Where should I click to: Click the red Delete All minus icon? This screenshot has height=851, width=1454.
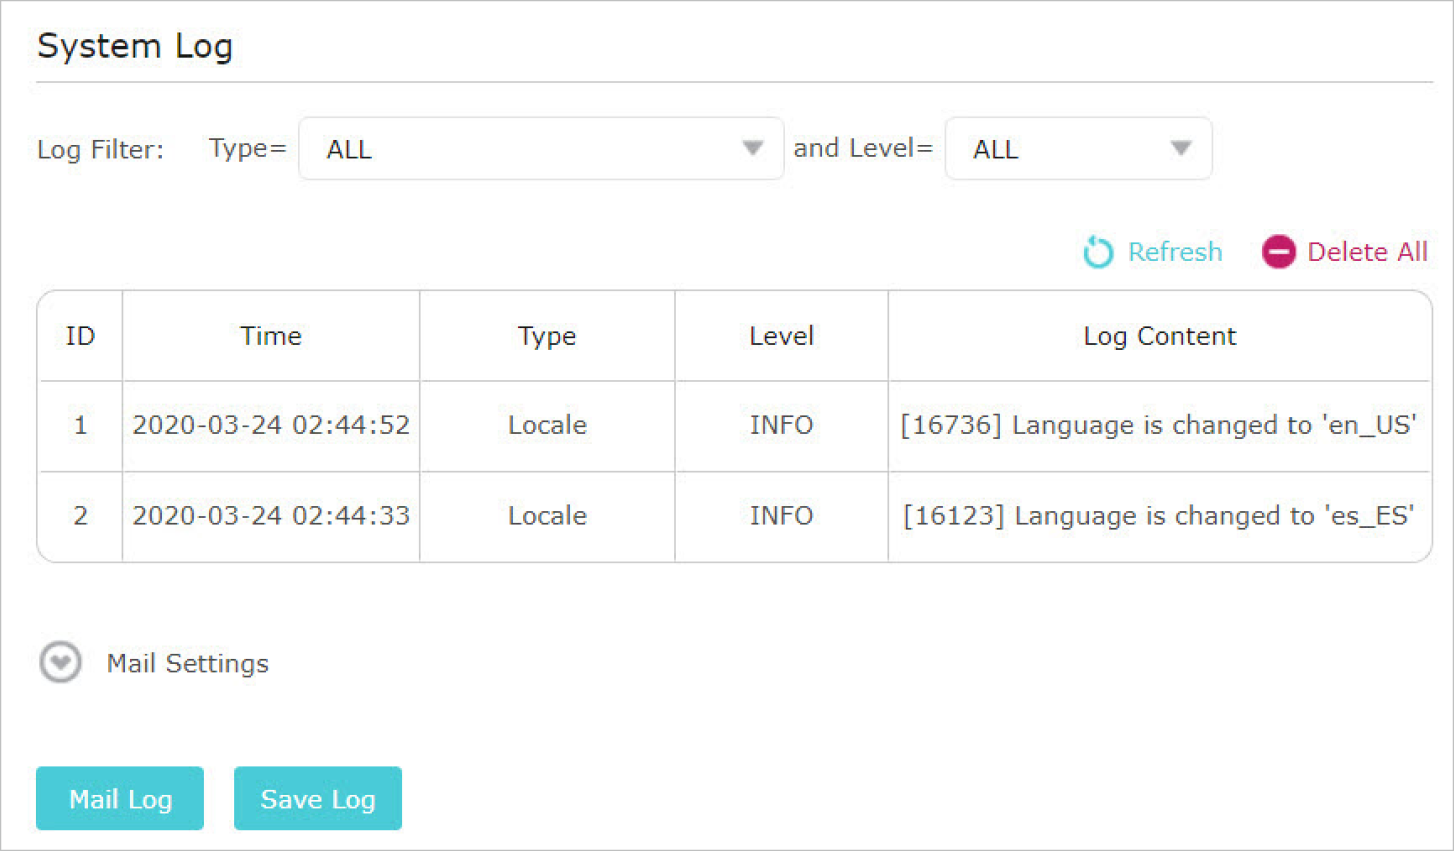[1279, 252]
